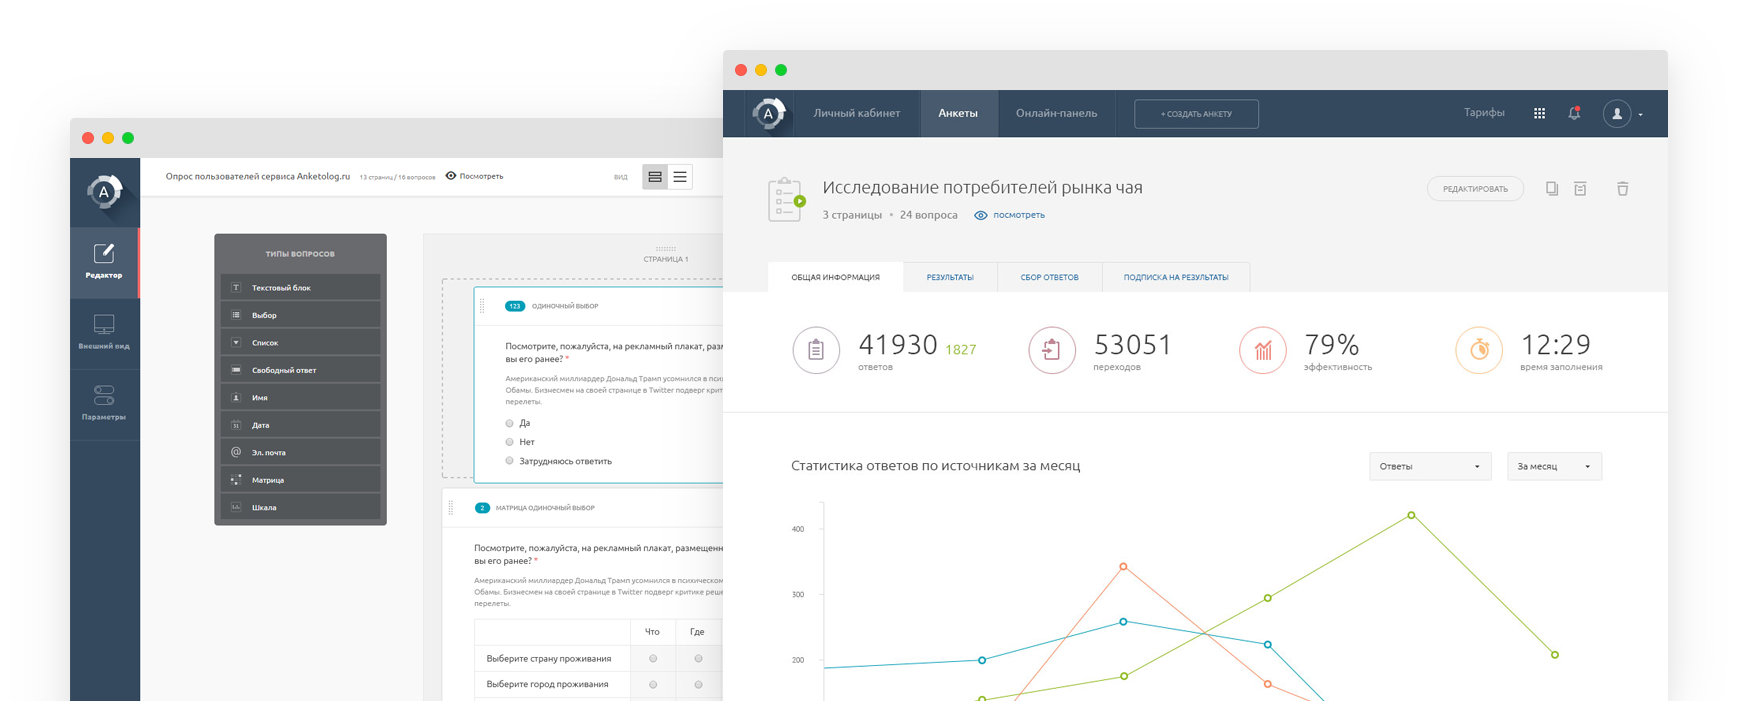This screenshot has width=1738, height=701.
Task: Select the Да radio option
Action: 510,423
